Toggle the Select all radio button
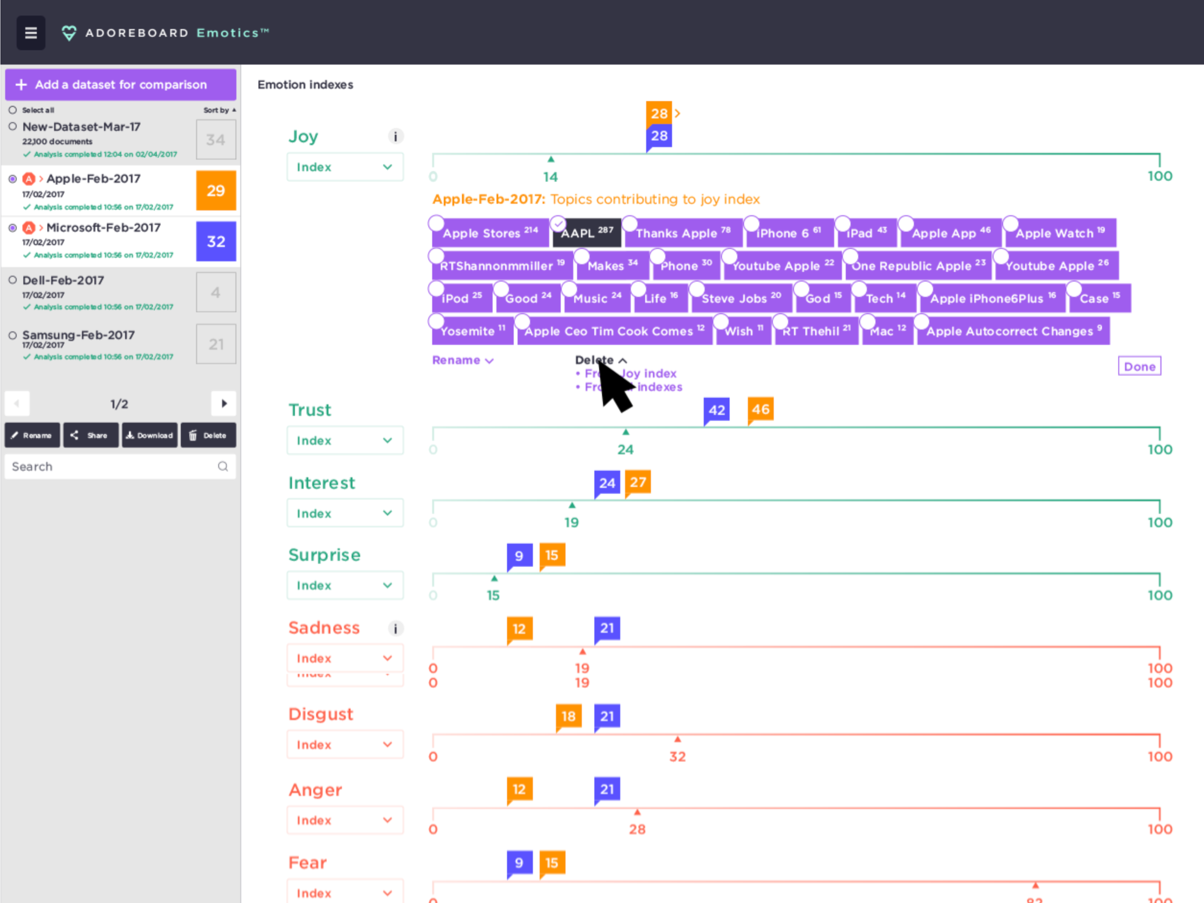 [x=13, y=110]
